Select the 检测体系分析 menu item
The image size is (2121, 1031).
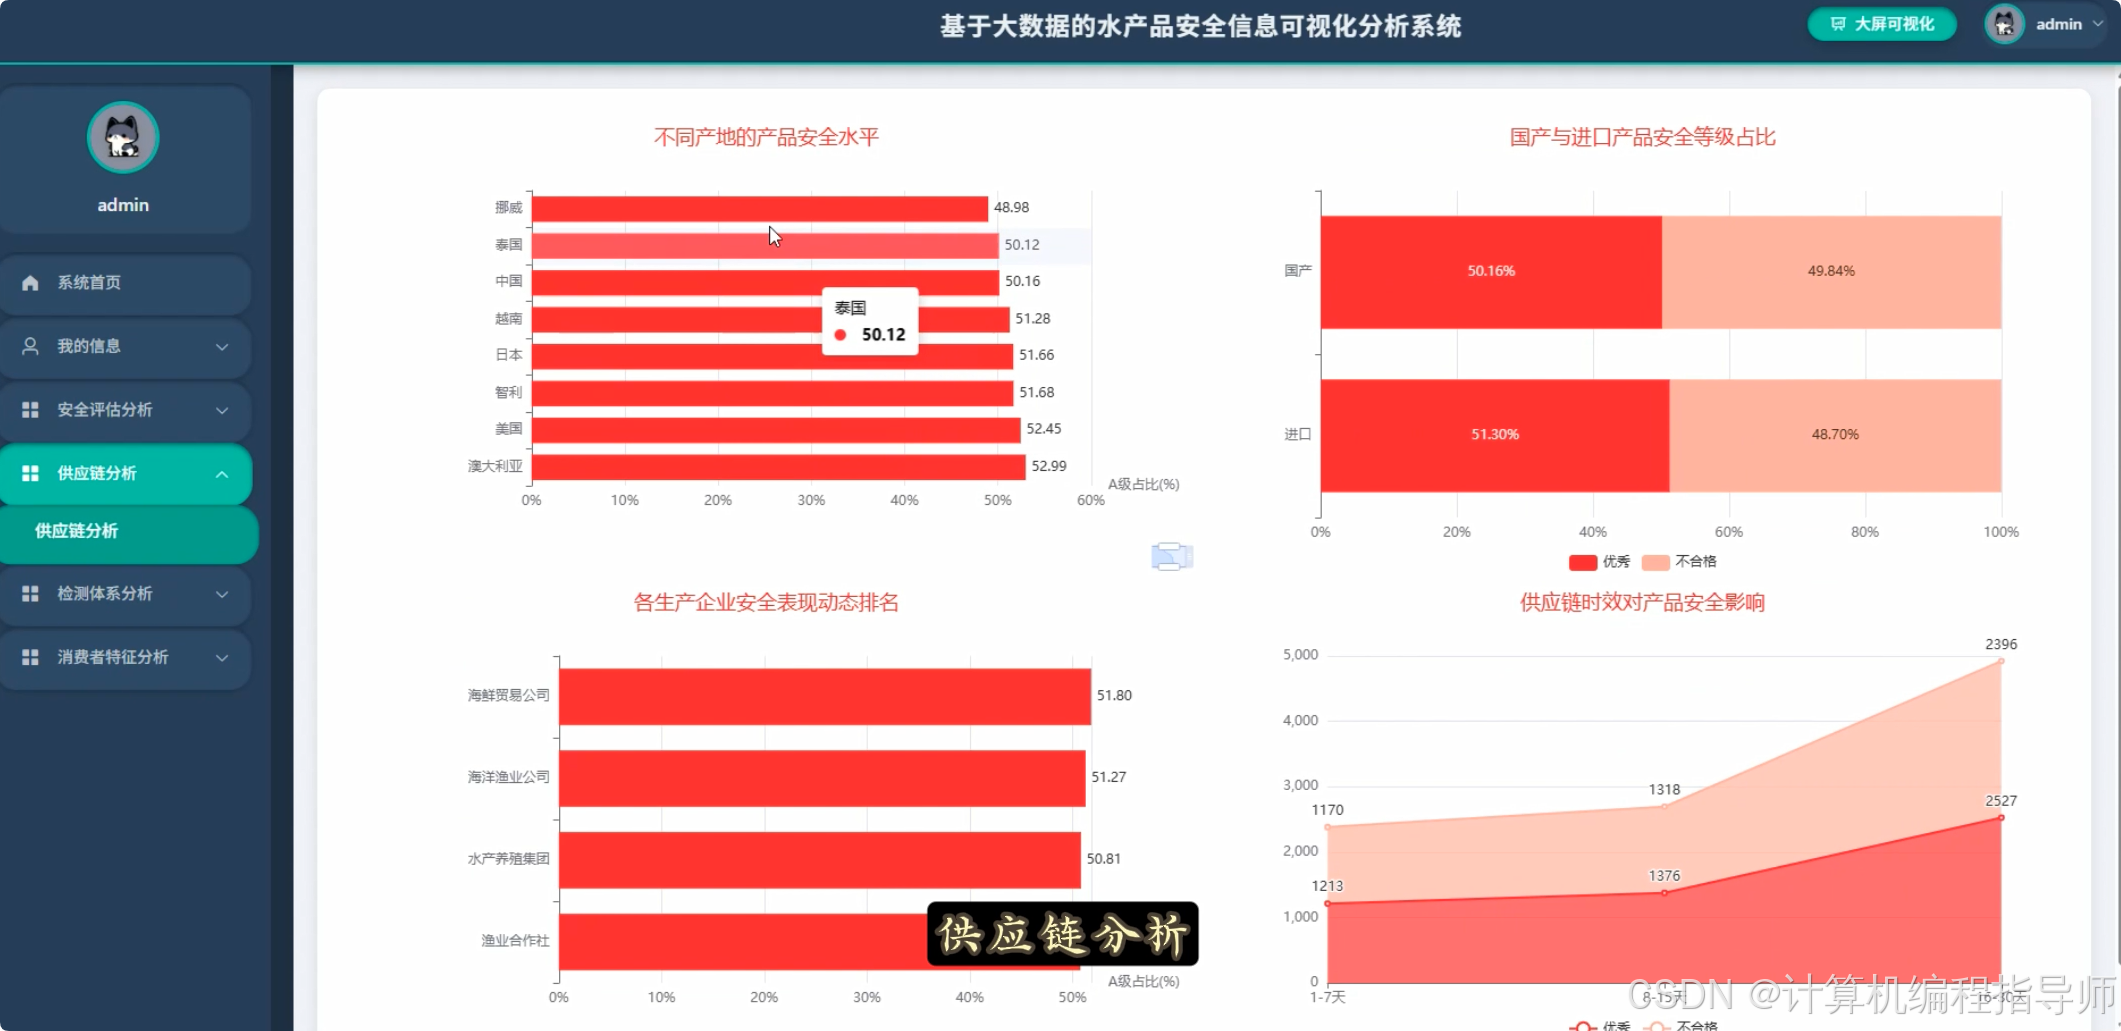[125, 594]
